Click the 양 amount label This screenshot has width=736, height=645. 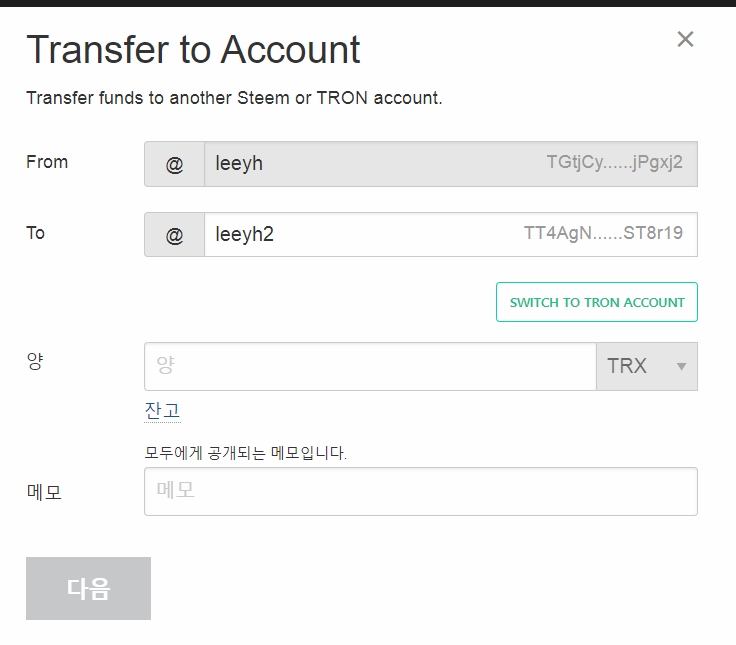point(35,364)
